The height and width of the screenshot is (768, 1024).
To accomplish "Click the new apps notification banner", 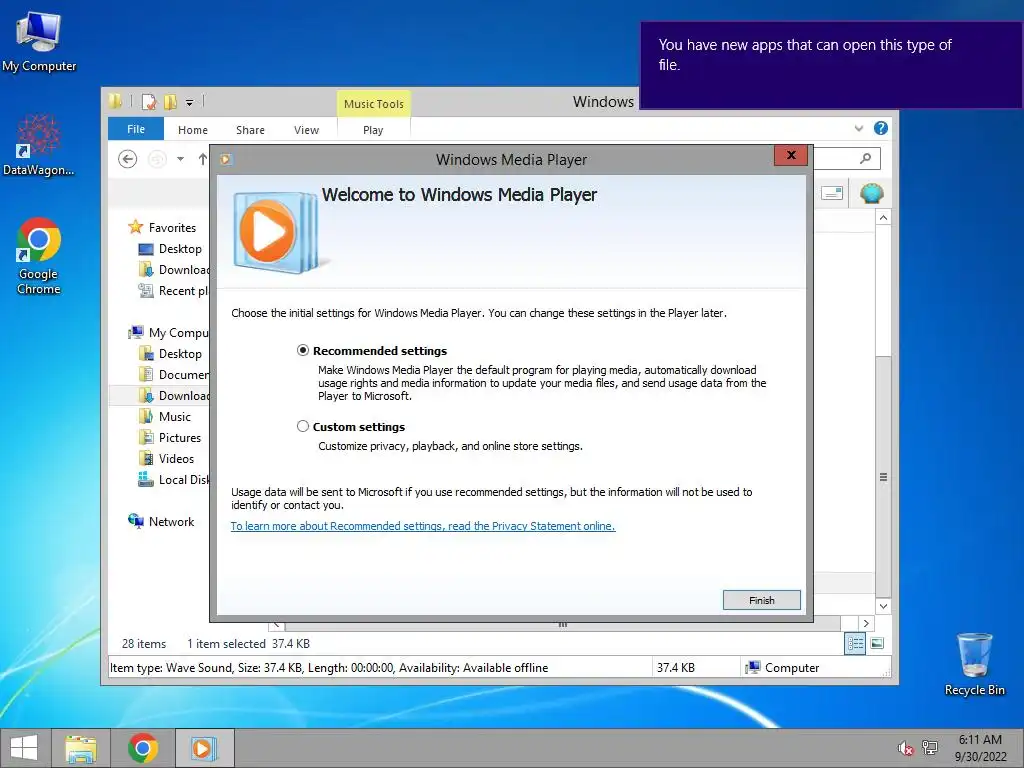I will (x=831, y=65).
